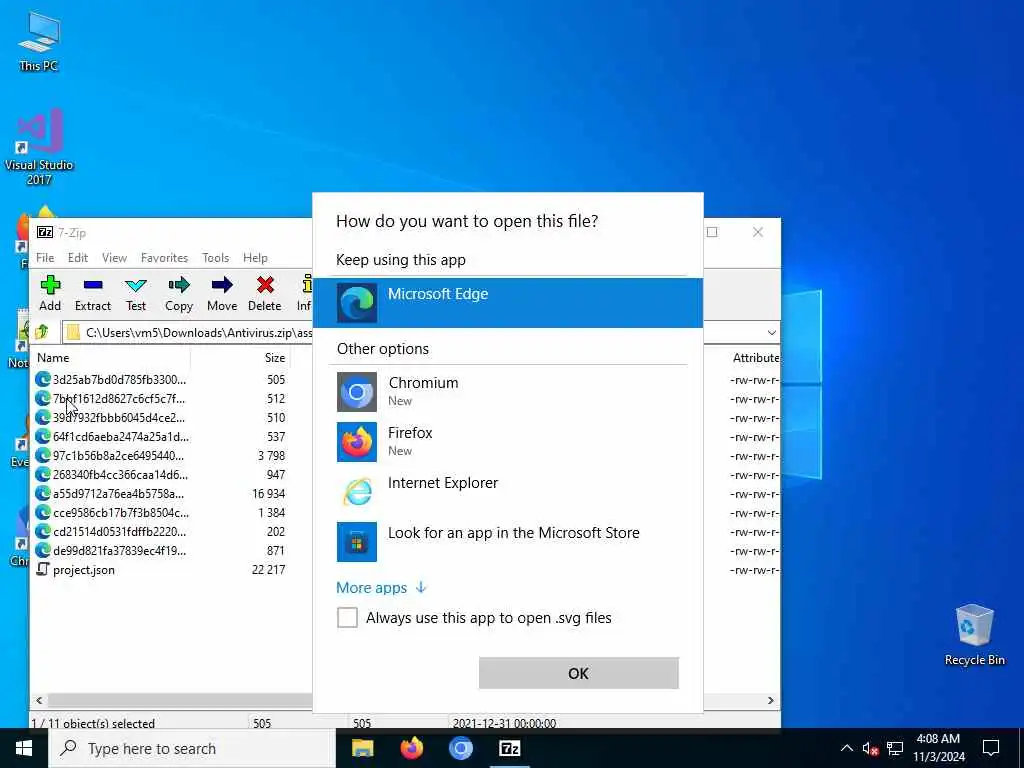1024x768 pixels.
Task: Choose Chromium to open the file
Action: 508,392
